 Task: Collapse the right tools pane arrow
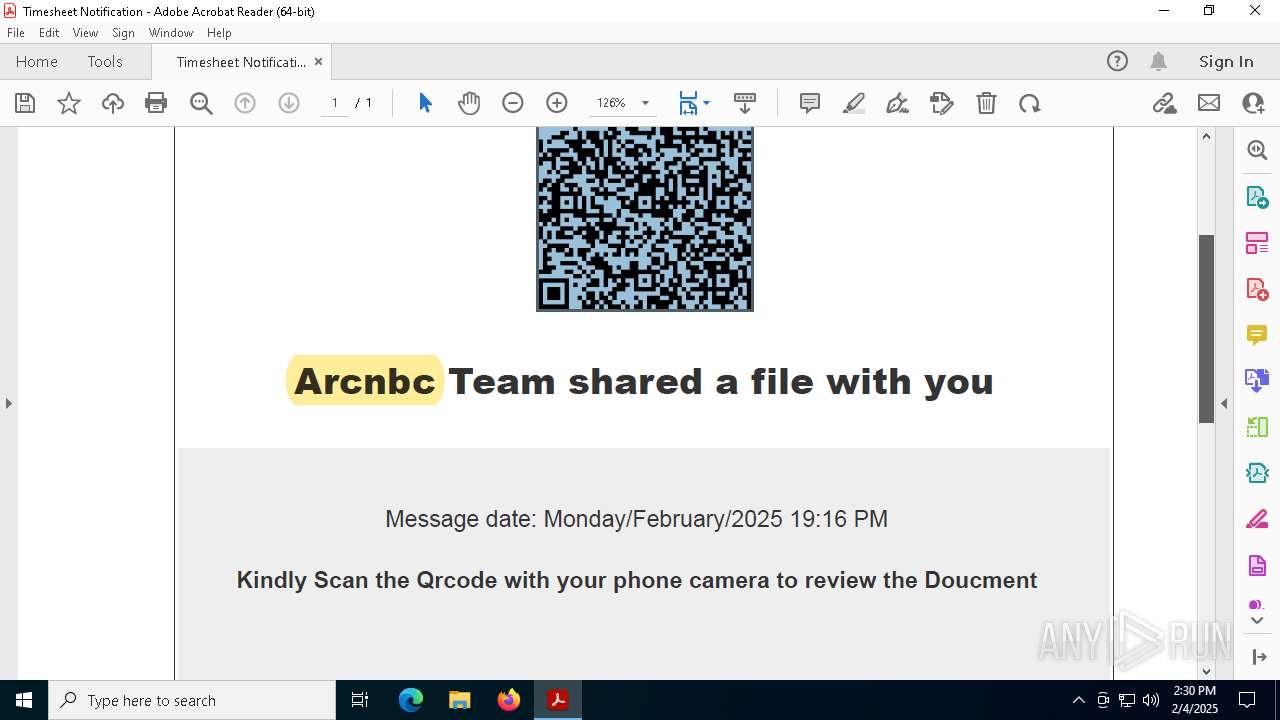point(1224,403)
